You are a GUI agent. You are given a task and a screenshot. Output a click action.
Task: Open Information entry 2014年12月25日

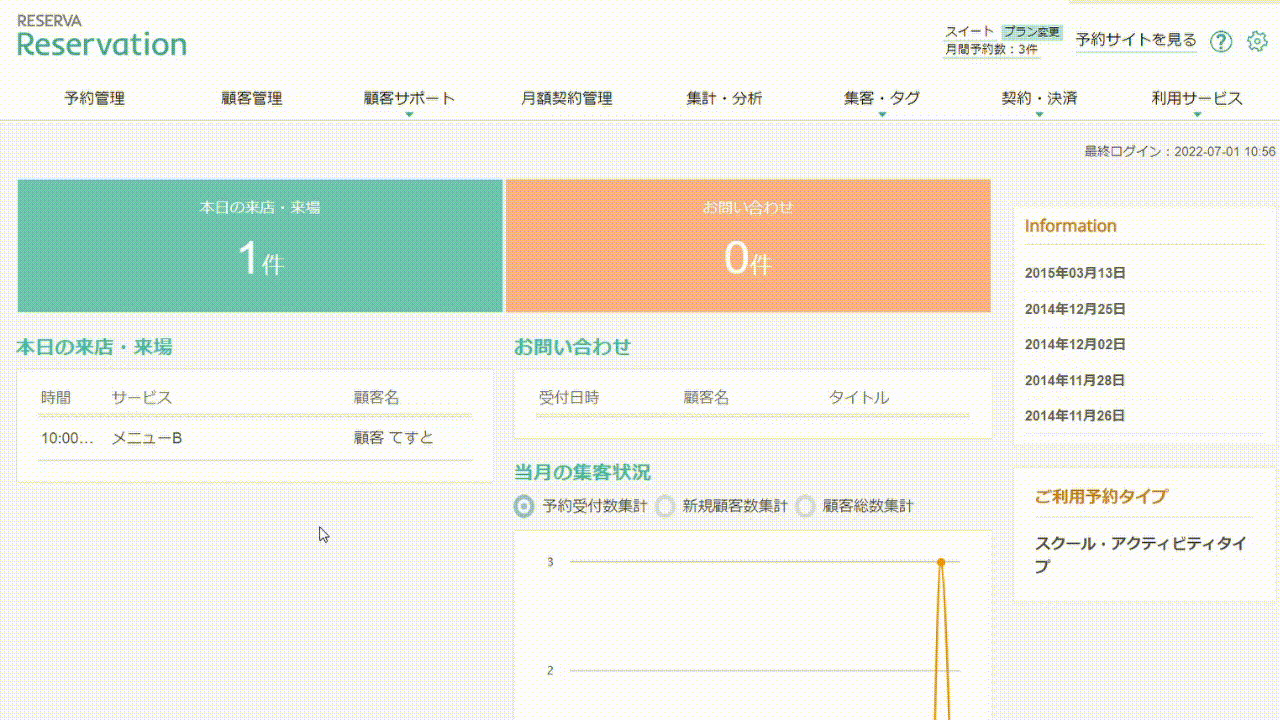[1075, 309]
